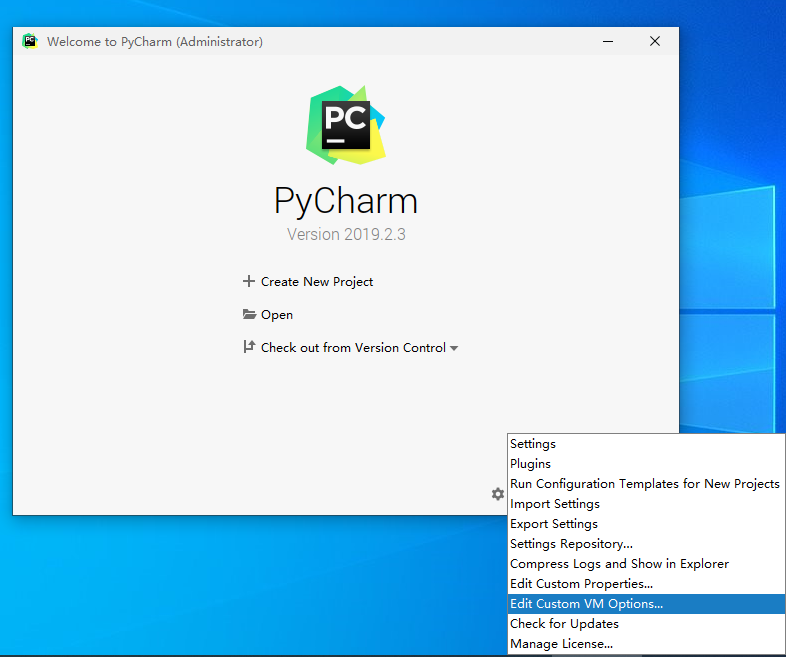Click the gear Configure icon
This screenshot has width=786, height=657.
(x=497, y=494)
